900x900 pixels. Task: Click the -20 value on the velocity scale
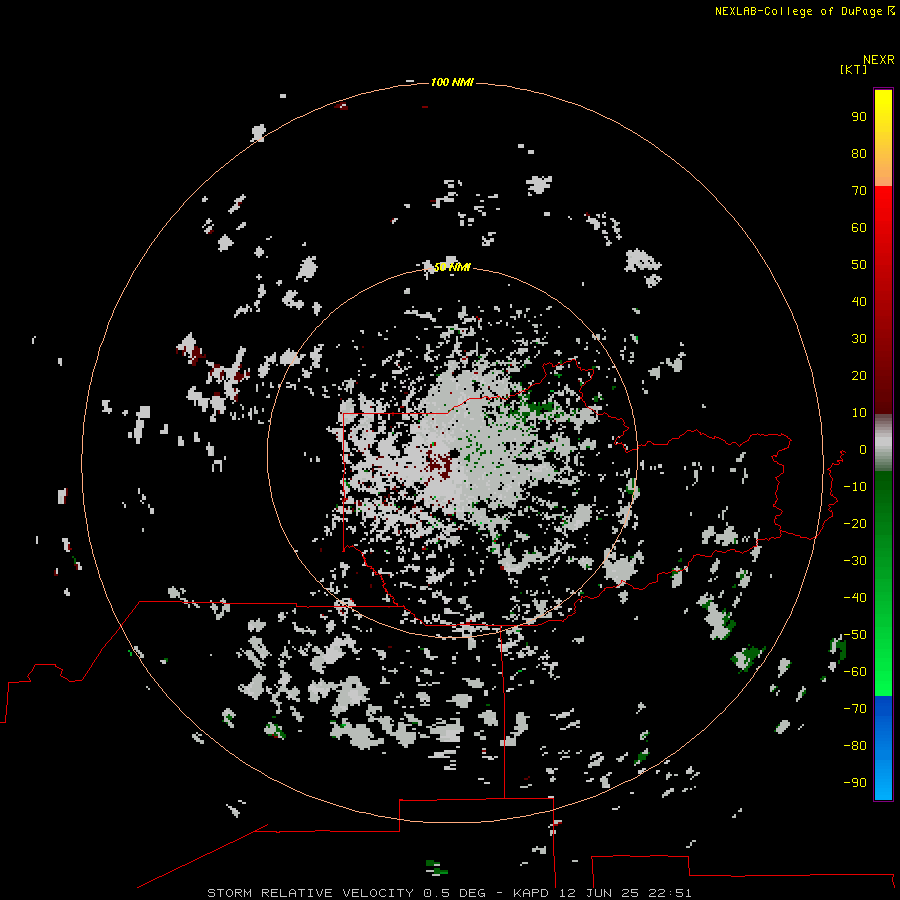(855, 524)
